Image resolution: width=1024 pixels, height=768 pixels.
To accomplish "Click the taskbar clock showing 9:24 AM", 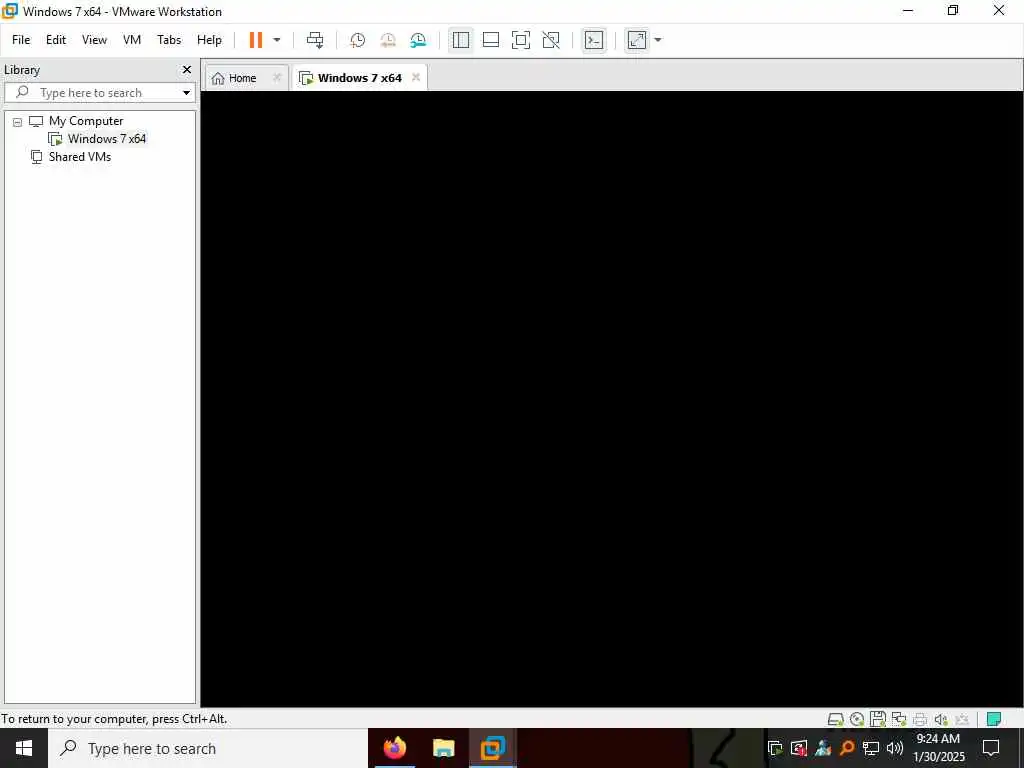I will [938, 748].
